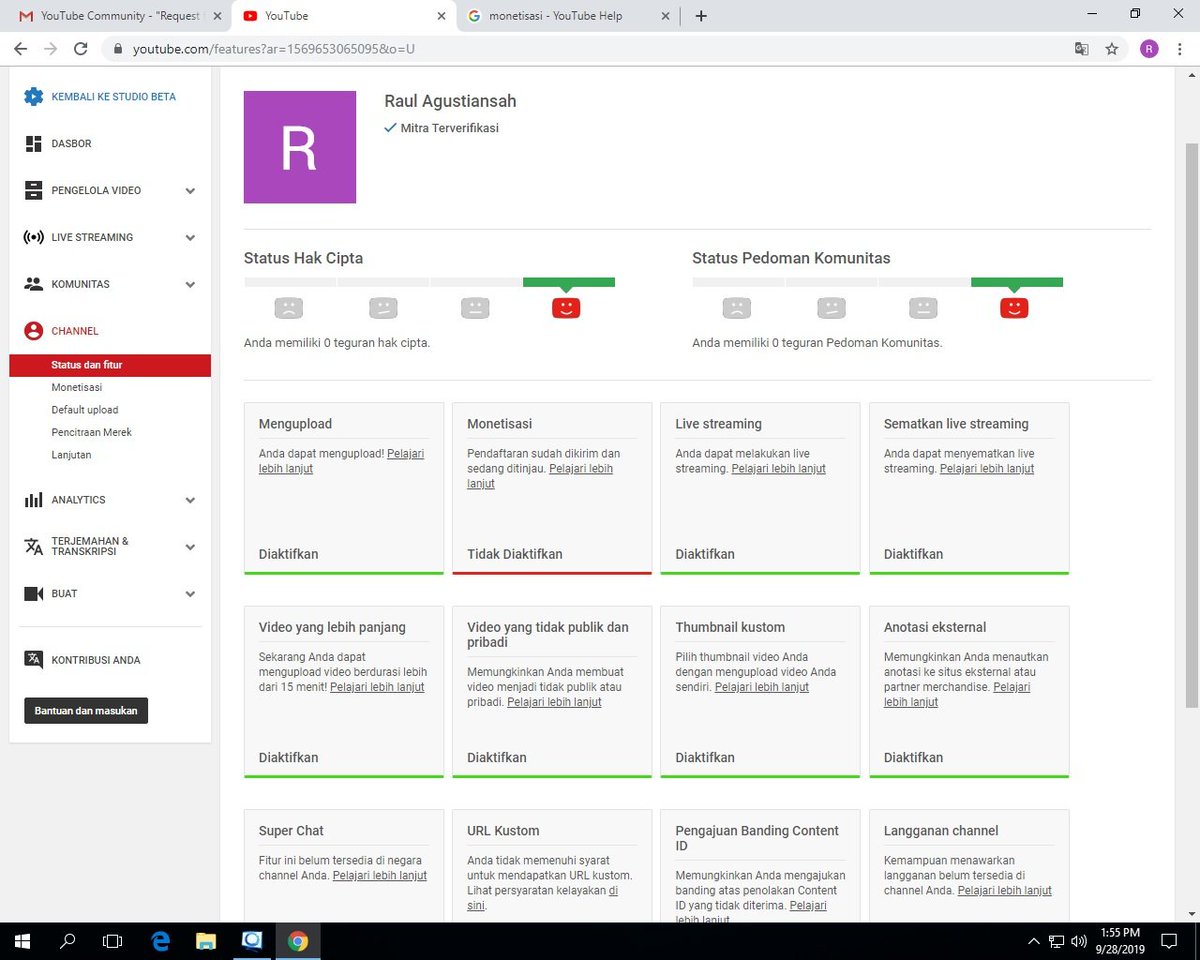Screen dimensions: 1200x960
Task: Open the Windows notification center icon
Action: click(x=1168, y=941)
